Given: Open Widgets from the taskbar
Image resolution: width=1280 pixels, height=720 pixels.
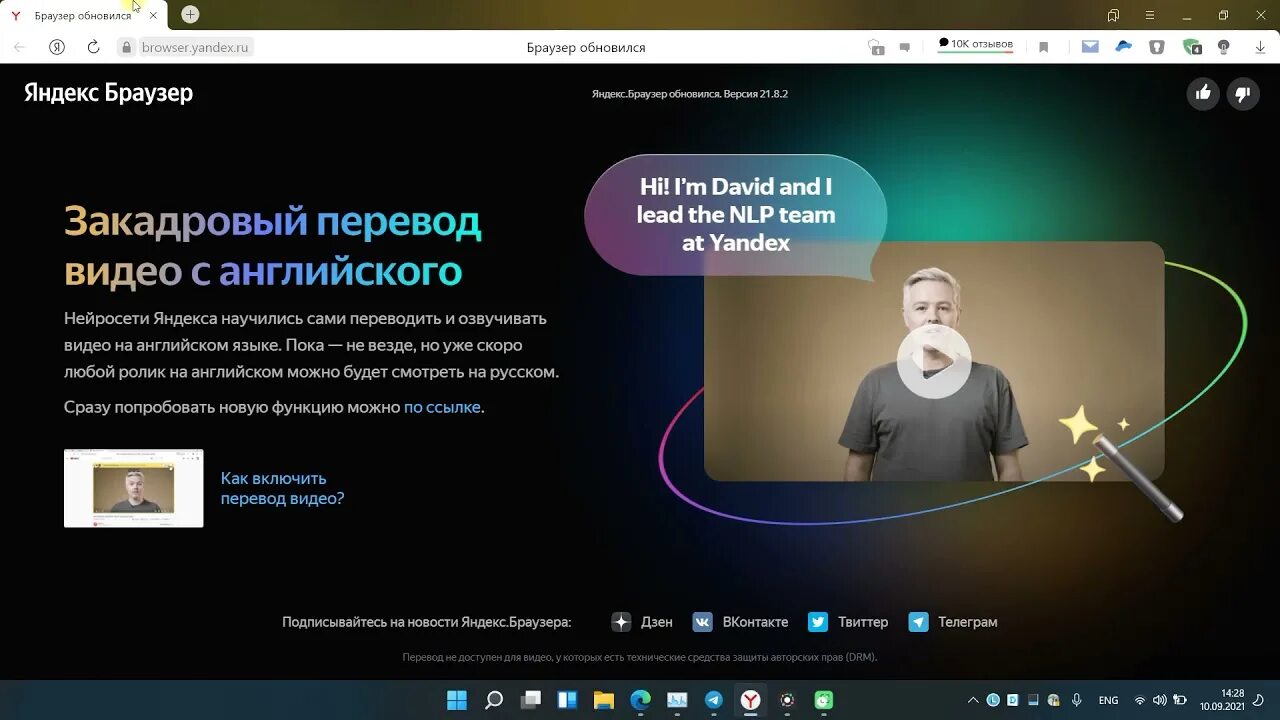Looking at the screenshot, I should [x=567, y=700].
